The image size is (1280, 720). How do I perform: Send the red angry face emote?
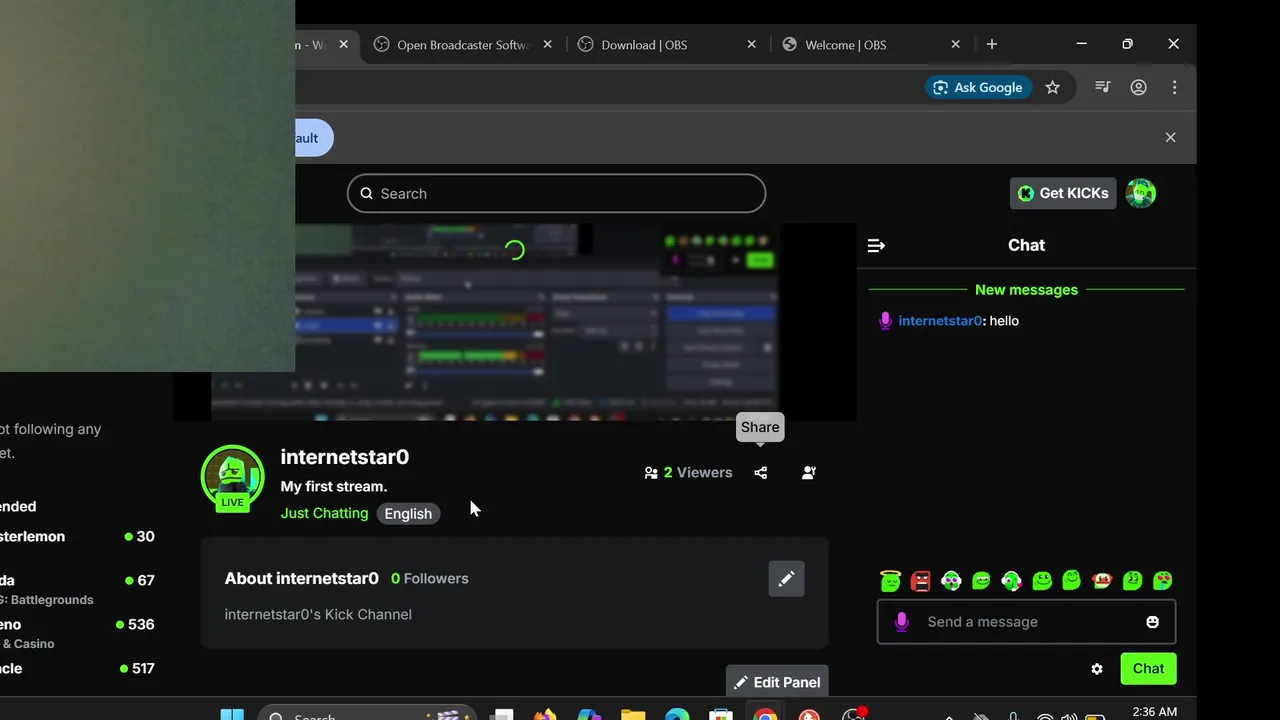point(921,580)
